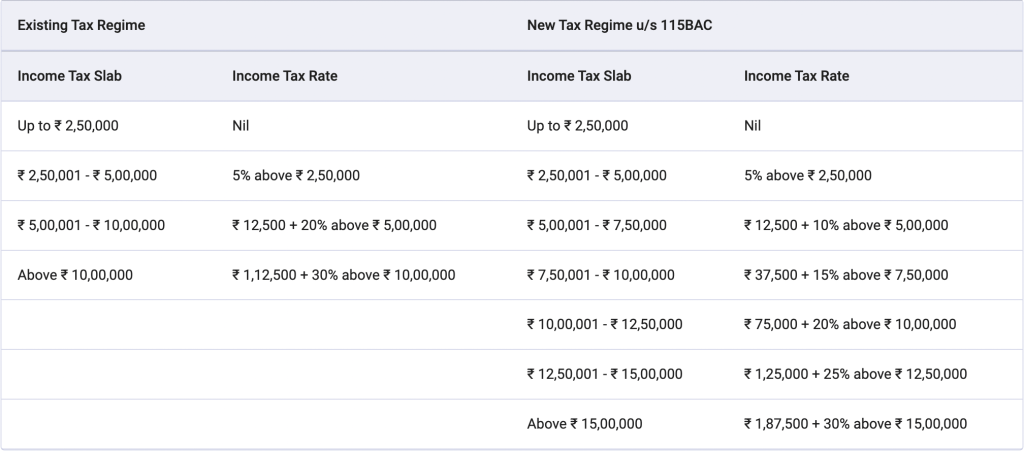Click the new regime Income Tax Slab column header
The image size is (1024, 452).
pyautogui.click(x=579, y=76)
